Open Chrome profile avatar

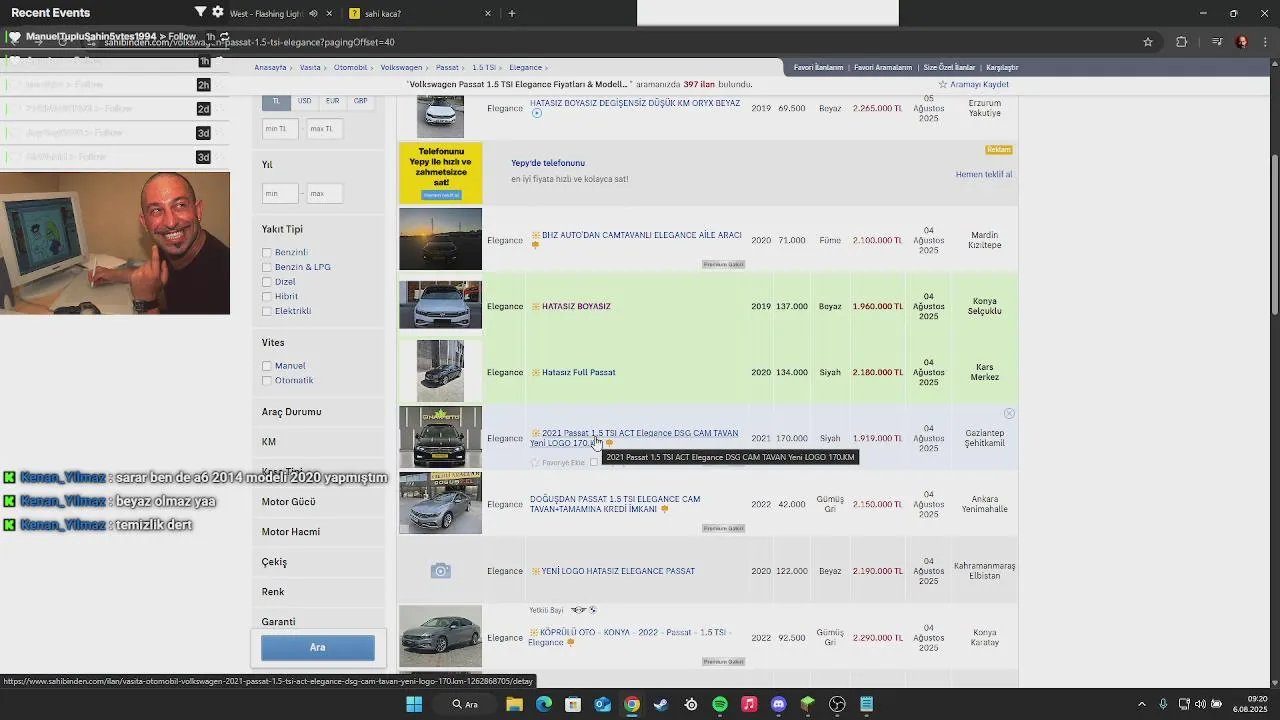[x=1242, y=42]
